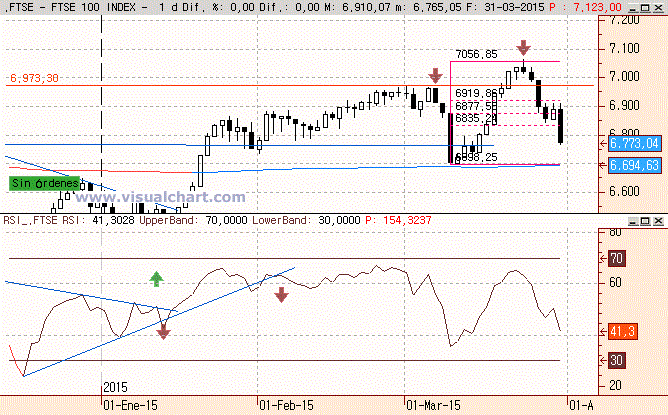Click the 20 label on RSI axis

[616, 386]
